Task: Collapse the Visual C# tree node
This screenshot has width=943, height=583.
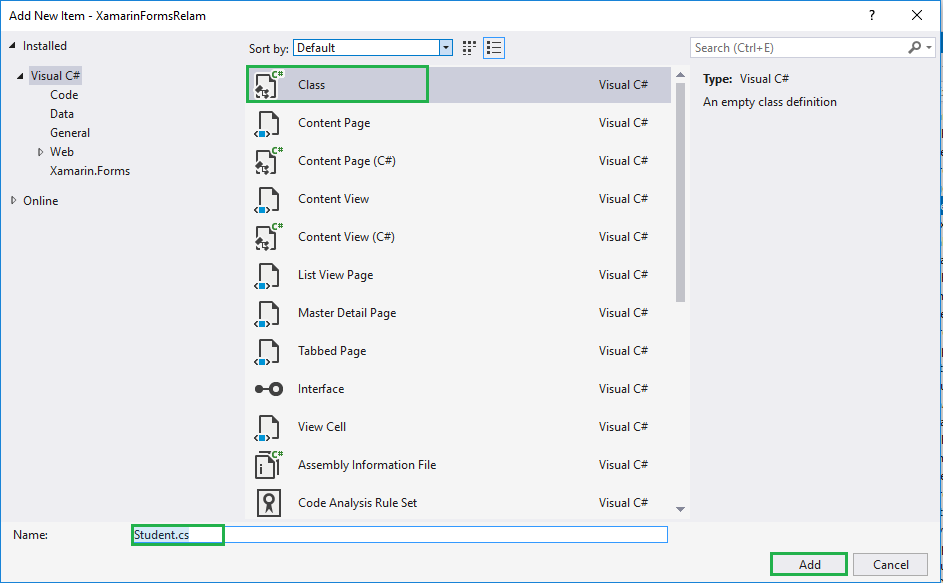Action: tap(20, 76)
